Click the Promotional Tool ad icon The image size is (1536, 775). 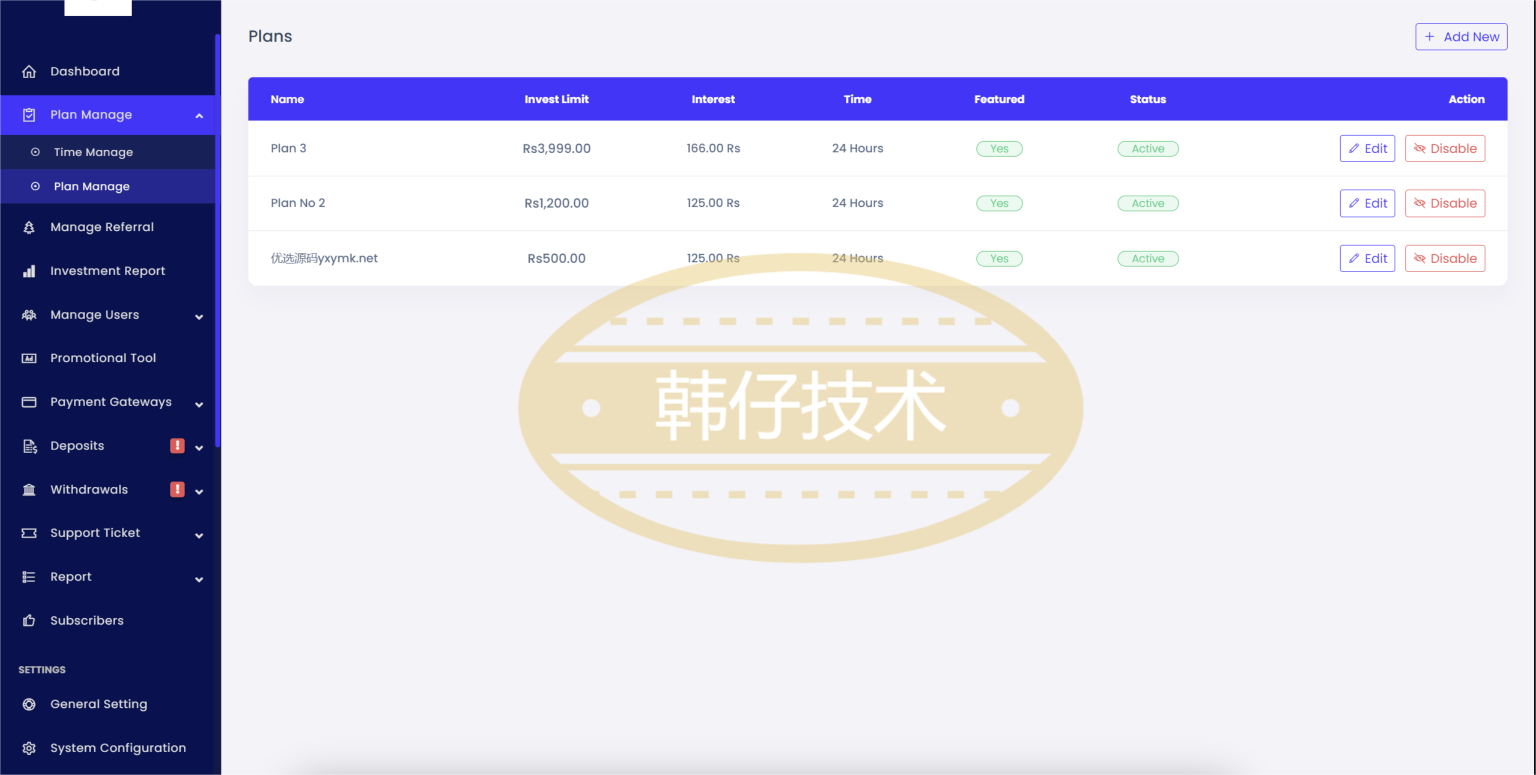29,358
